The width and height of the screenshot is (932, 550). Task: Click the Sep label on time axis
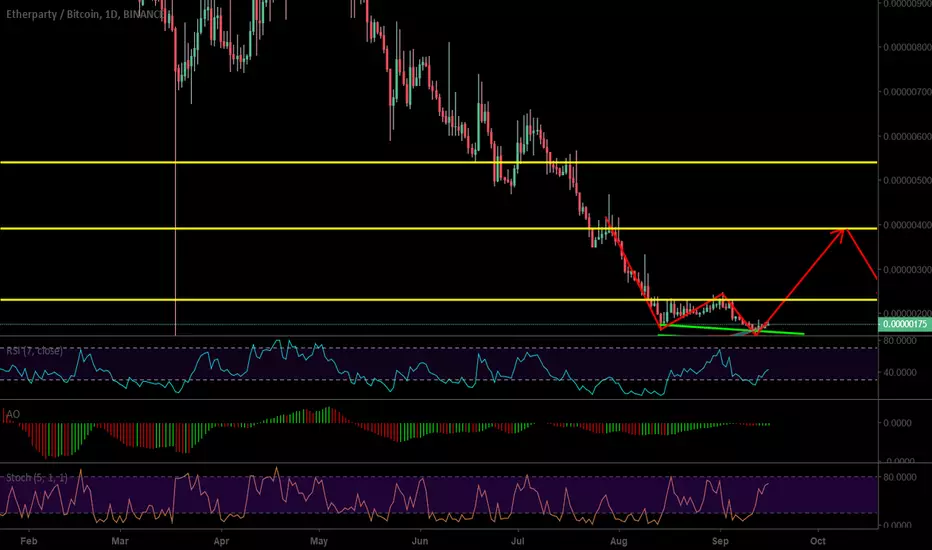(x=720, y=540)
